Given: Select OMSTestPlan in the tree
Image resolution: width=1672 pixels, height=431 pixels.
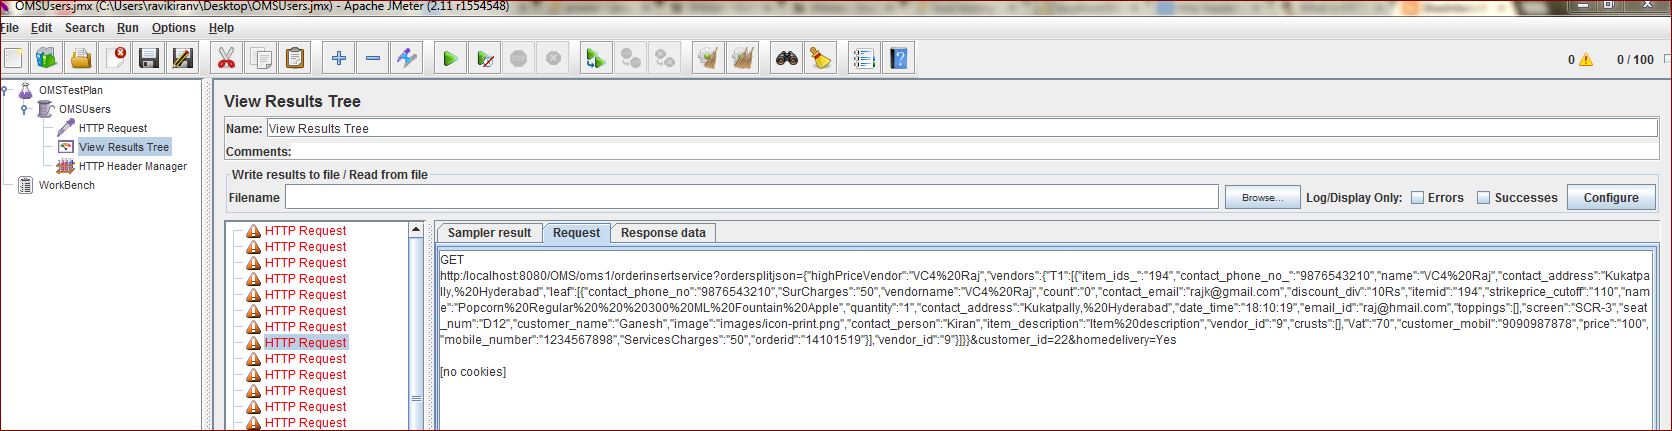Looking at the screenshot, I should point(70,90).
